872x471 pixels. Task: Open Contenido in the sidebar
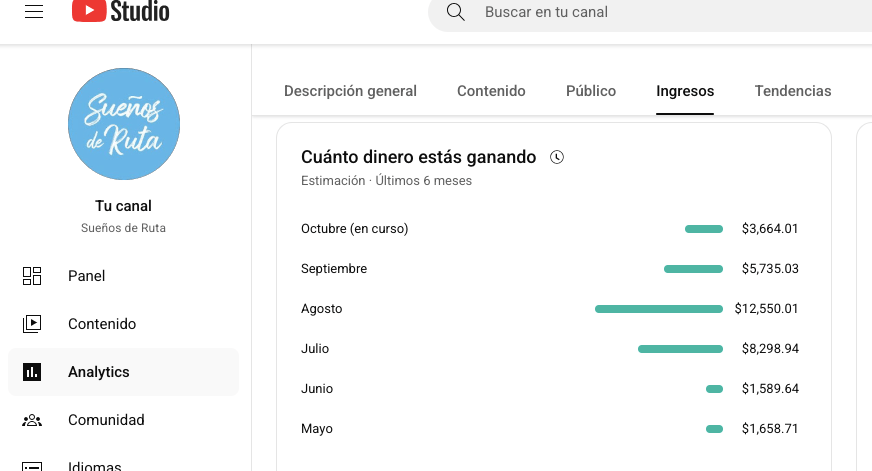click(123, 324)
